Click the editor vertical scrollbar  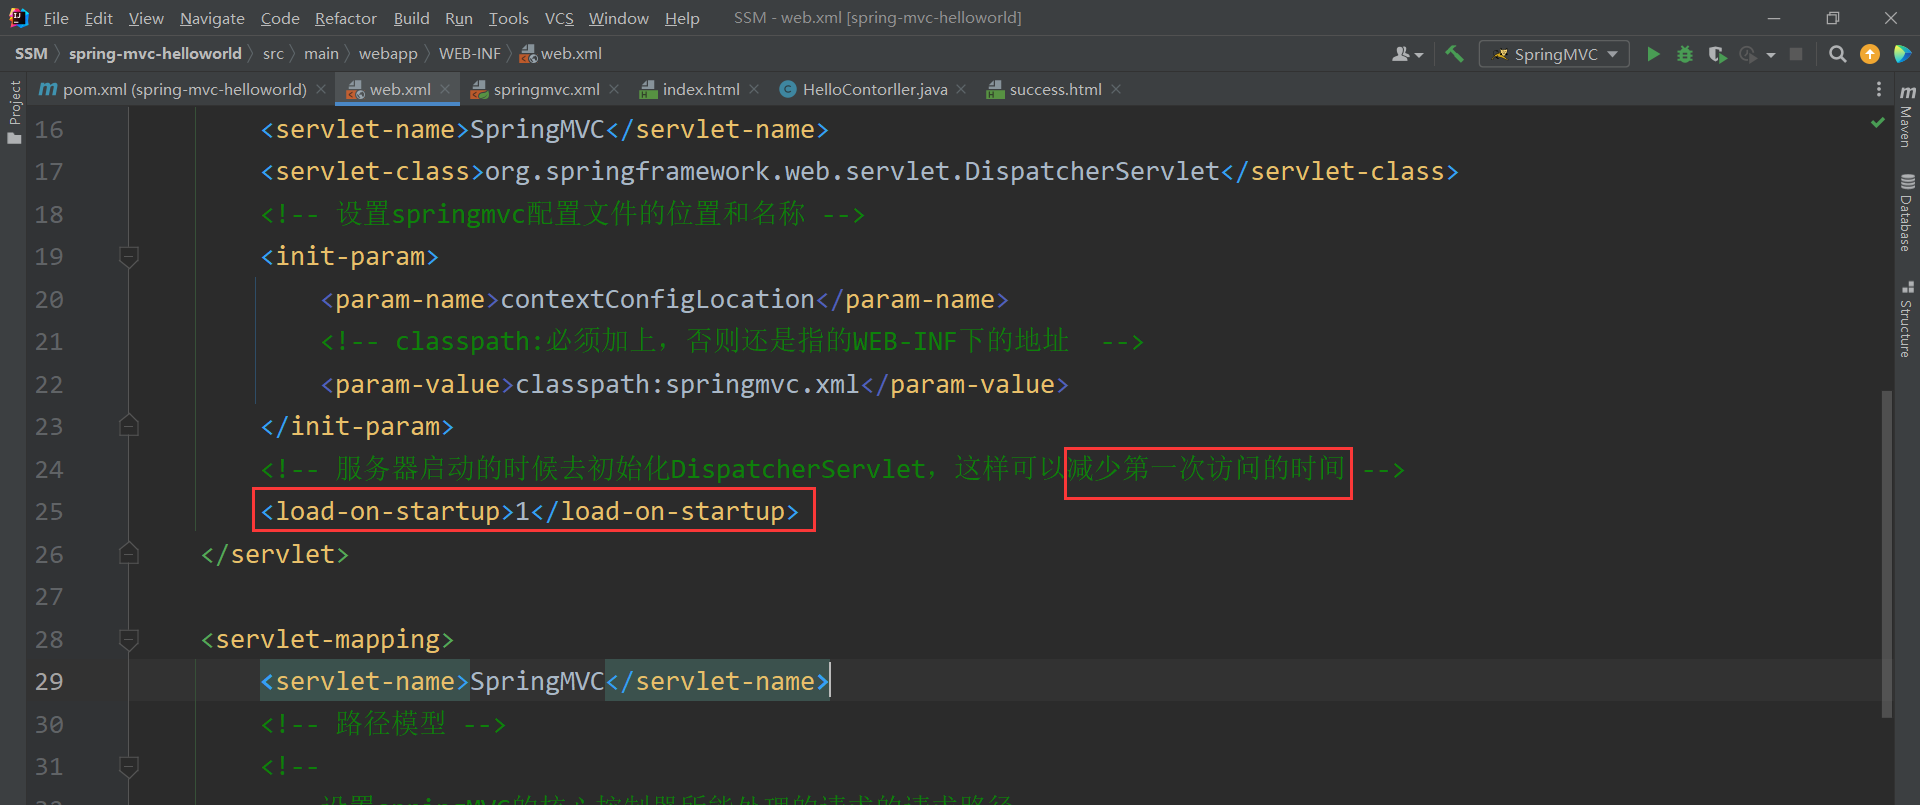pos(1887,553)
